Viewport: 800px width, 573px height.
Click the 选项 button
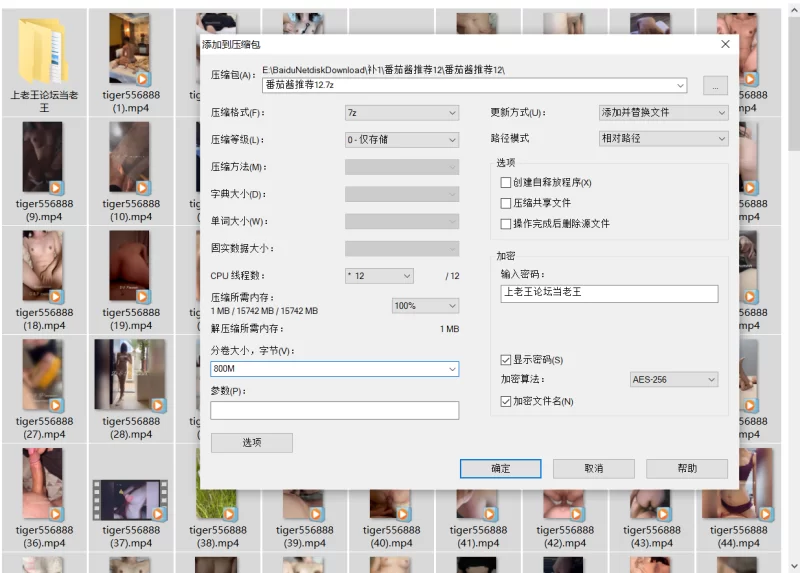tap(252, 443)
